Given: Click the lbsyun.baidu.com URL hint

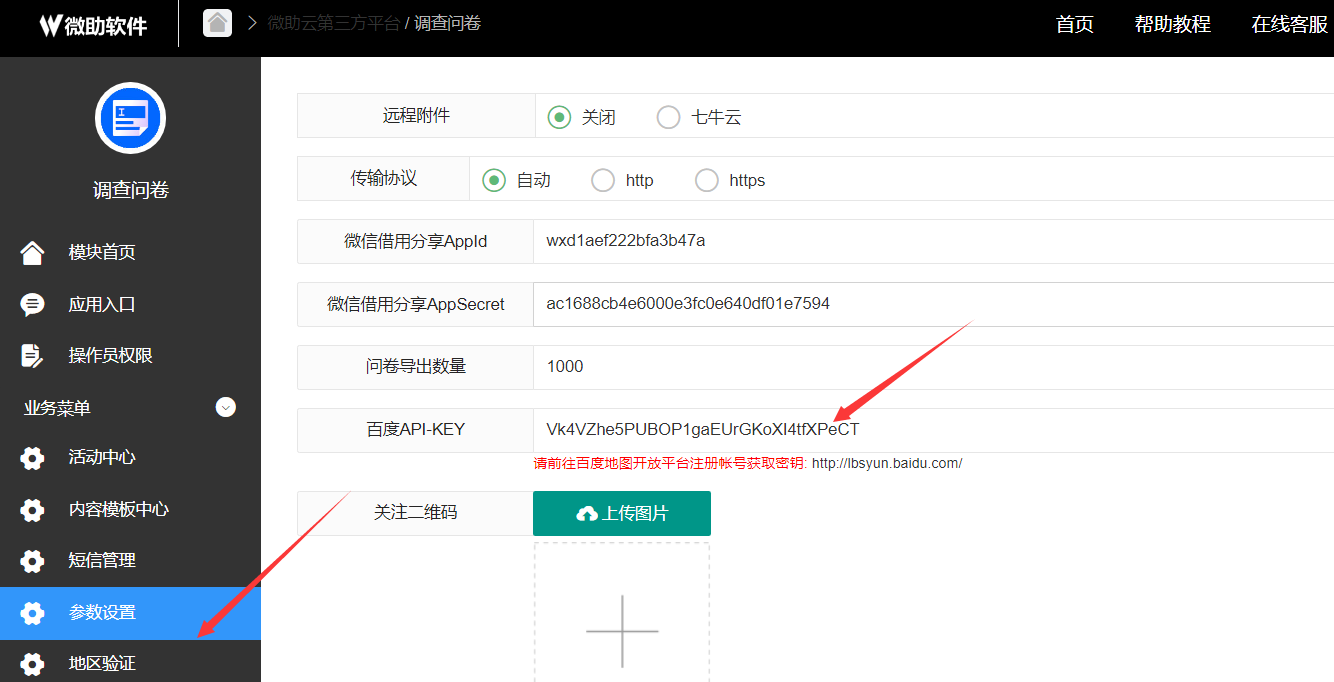Looking at the screenshot, I should (x=887, y=464).
